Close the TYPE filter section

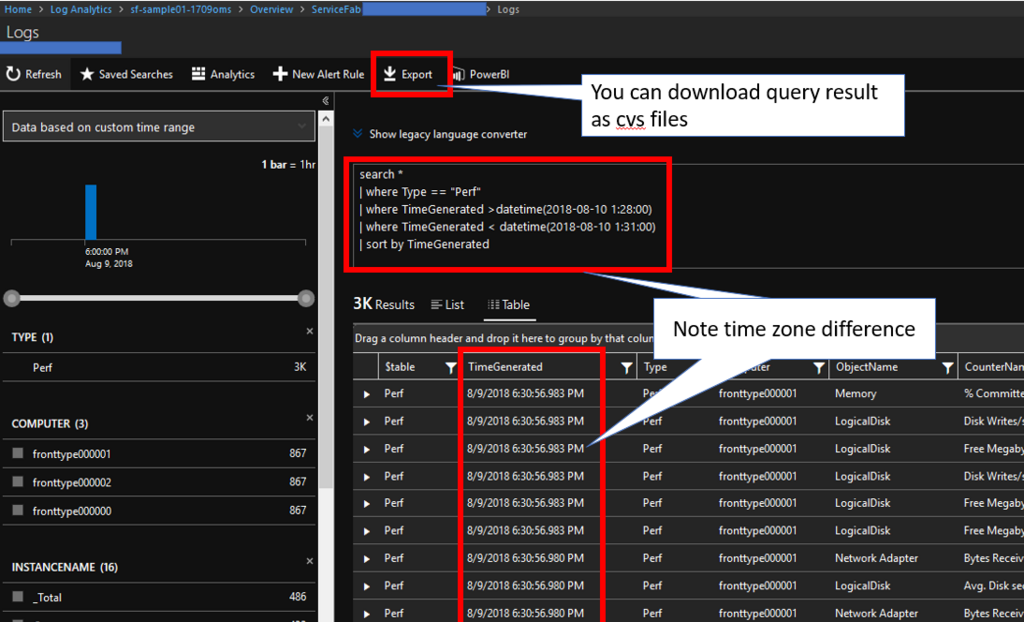(310, 331)
